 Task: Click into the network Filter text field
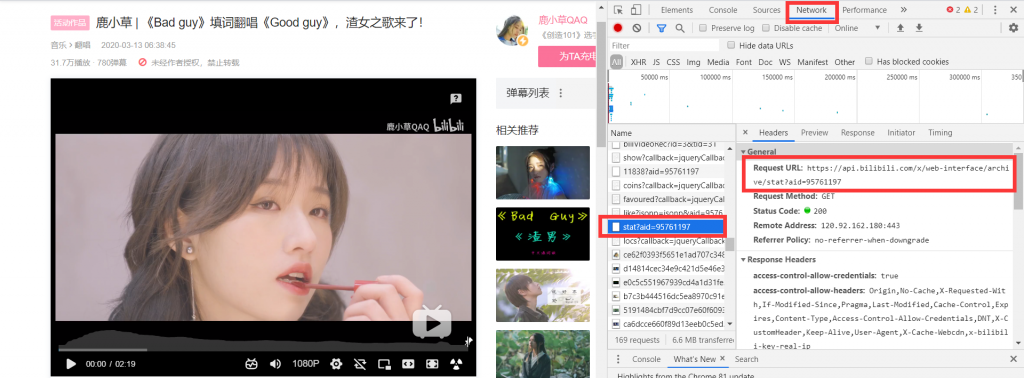click(664, 46)
